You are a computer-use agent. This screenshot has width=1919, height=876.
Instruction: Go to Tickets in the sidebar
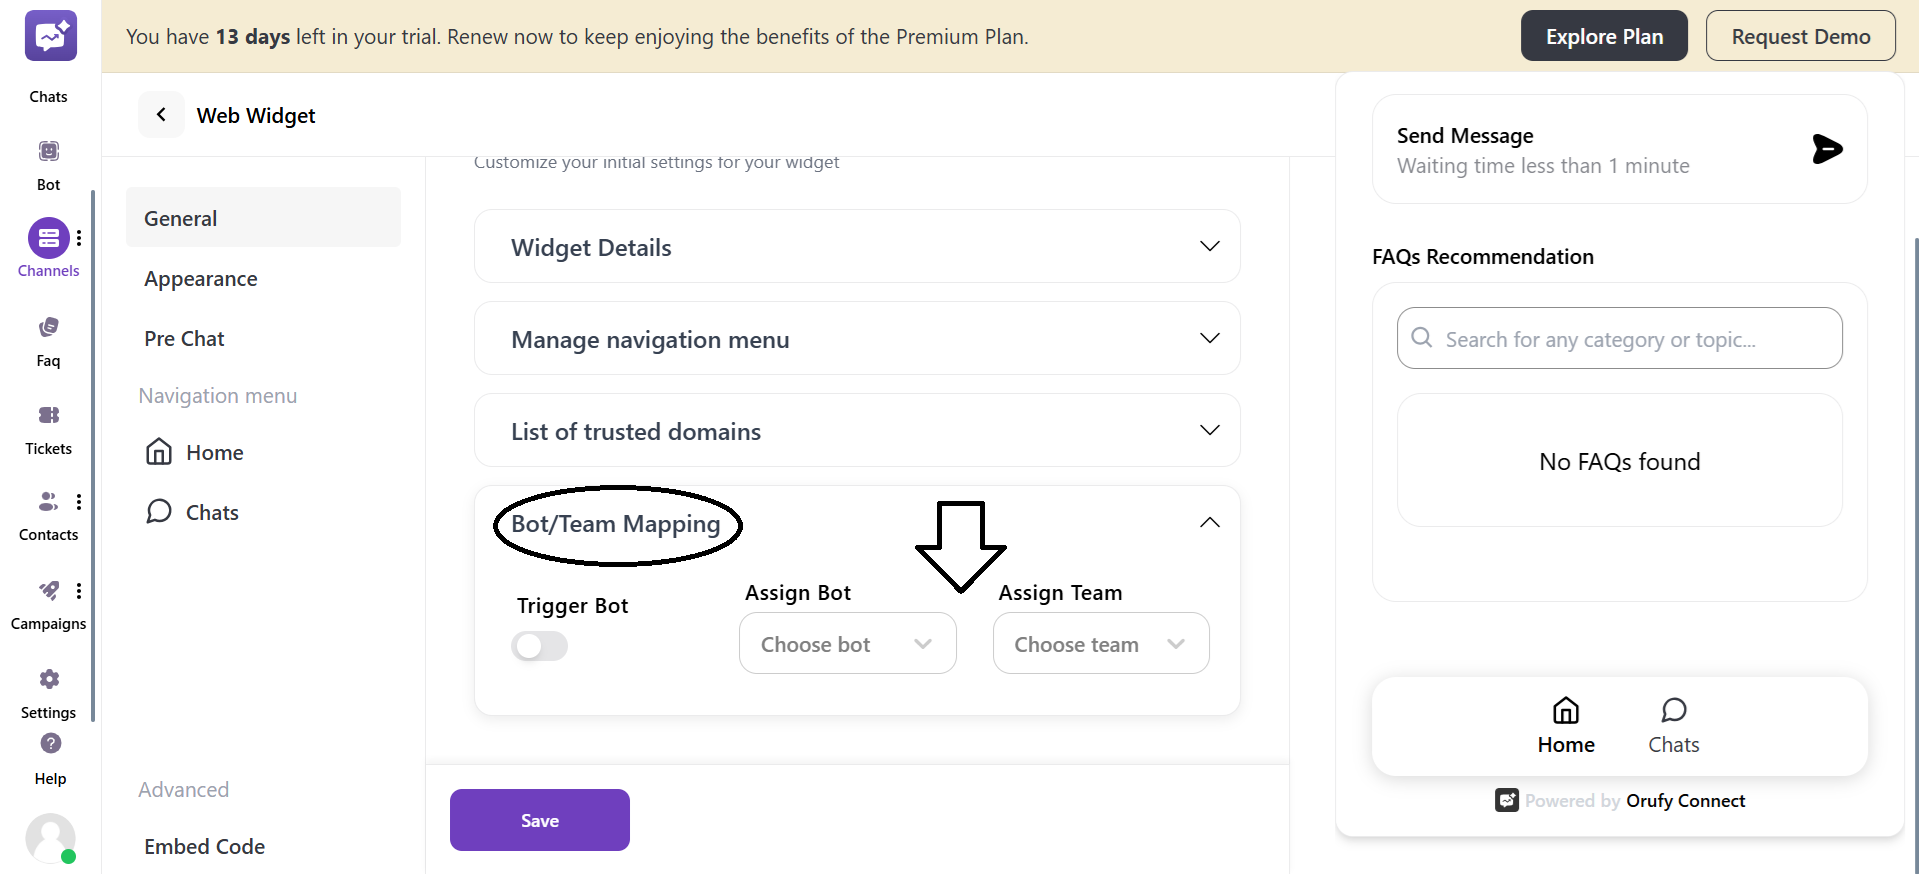48,416
